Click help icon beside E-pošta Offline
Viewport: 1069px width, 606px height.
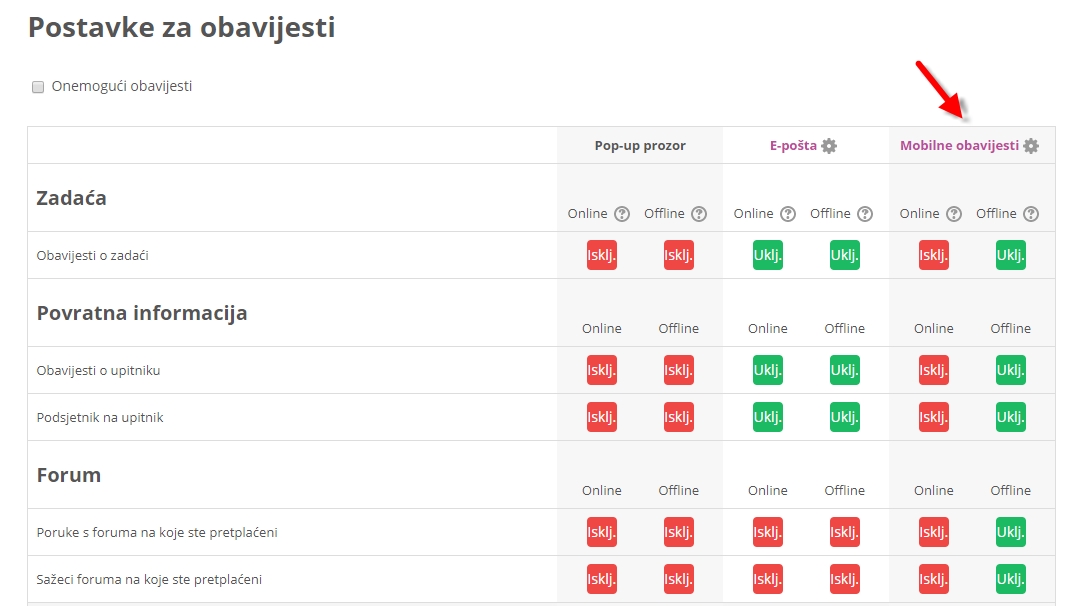pyautogui.click(x=865, y=214)
